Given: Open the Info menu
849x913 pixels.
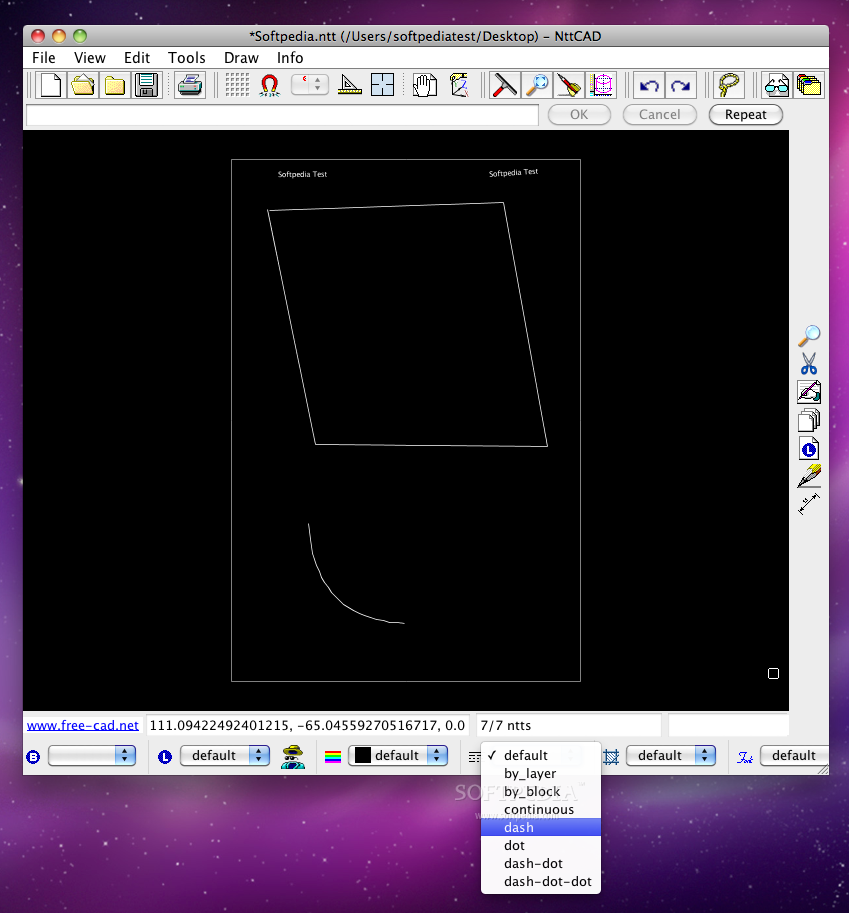Looking at the screenshot, I should (x=290, y=58).
